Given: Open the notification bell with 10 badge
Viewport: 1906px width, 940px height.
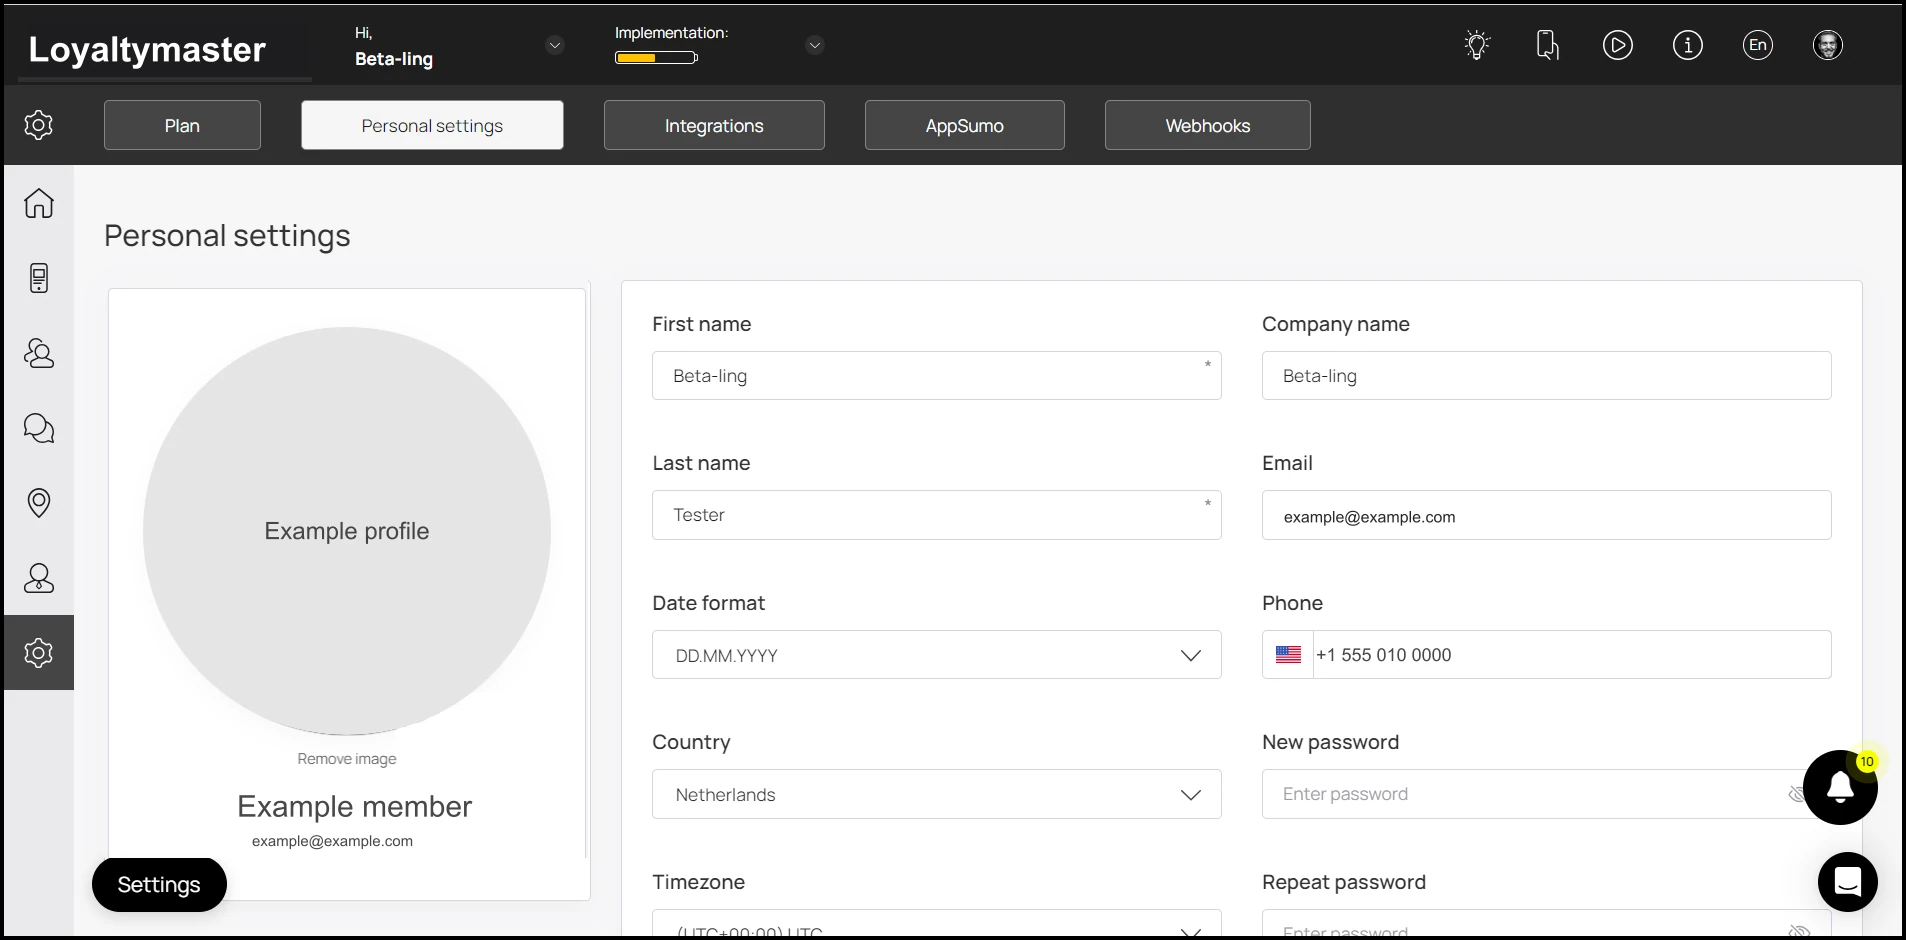Looking at the screenshot, I should click(x=1840, y=788).
